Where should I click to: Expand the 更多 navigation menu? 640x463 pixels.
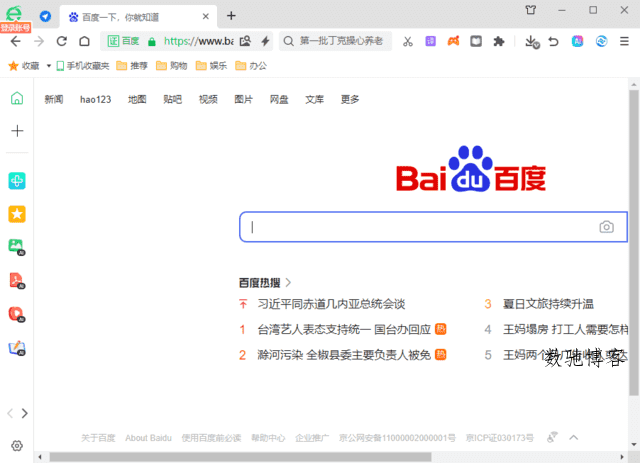[350, 99]
